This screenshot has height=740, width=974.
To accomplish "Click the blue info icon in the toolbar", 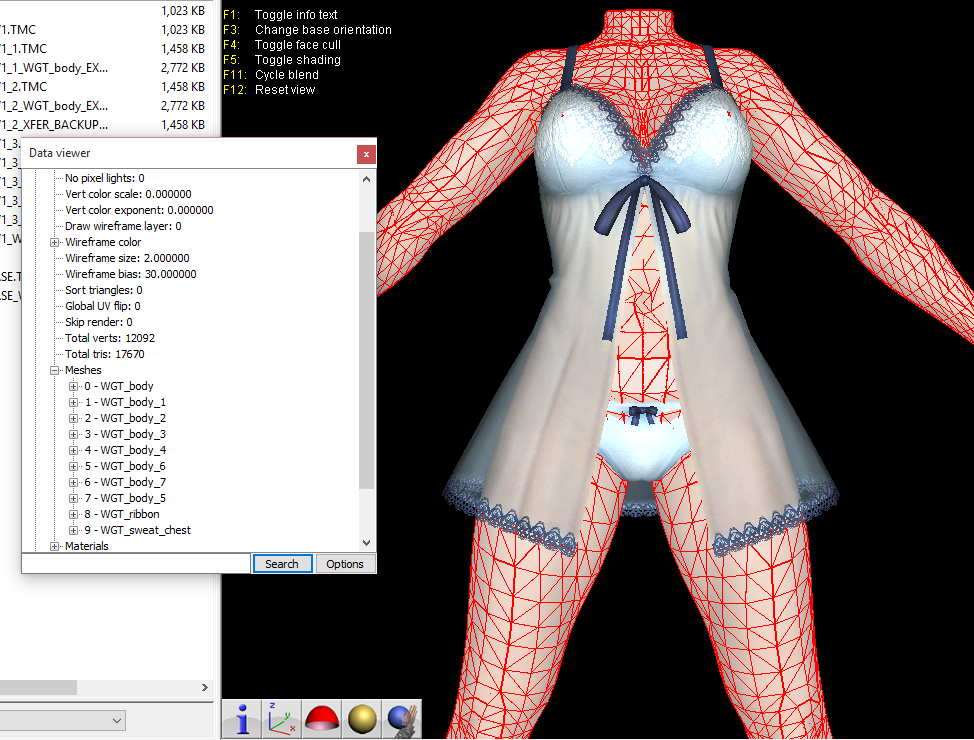I will (242, 719).
